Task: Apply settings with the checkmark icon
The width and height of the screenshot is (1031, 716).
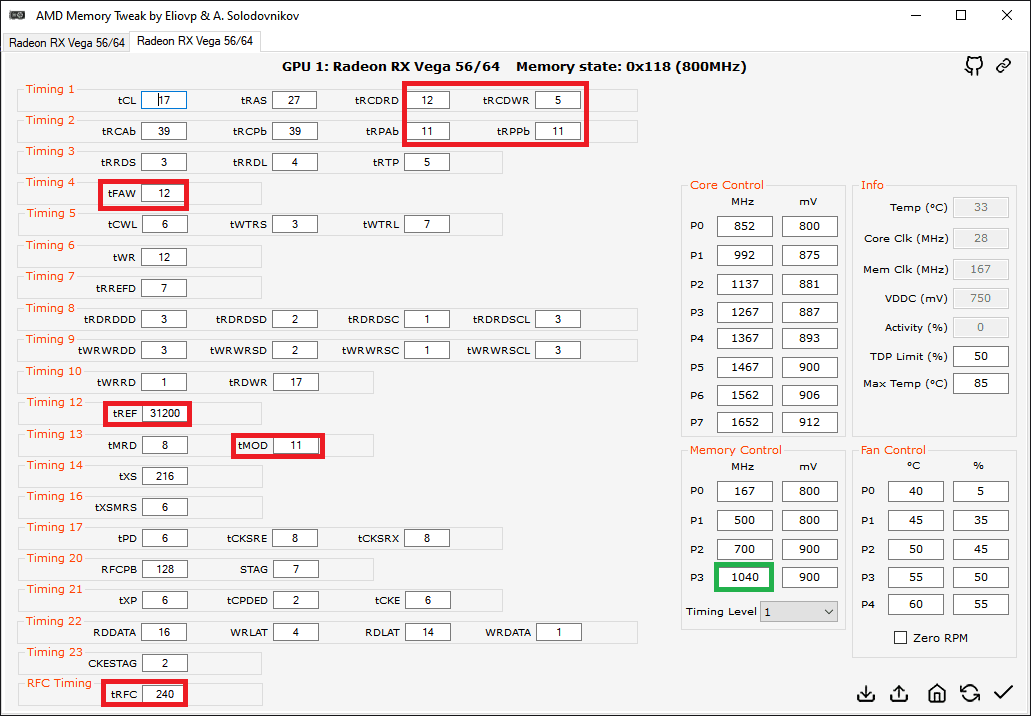Action: tap(1003, 692)
